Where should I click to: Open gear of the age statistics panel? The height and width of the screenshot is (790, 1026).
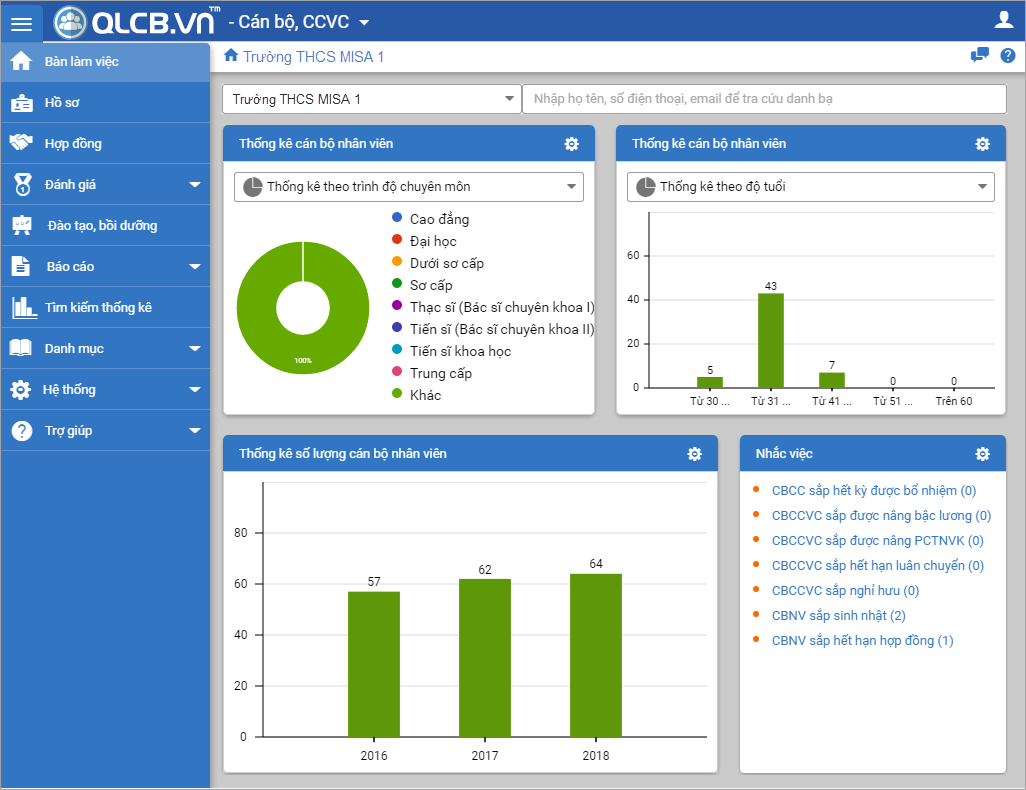click(982, 144)
